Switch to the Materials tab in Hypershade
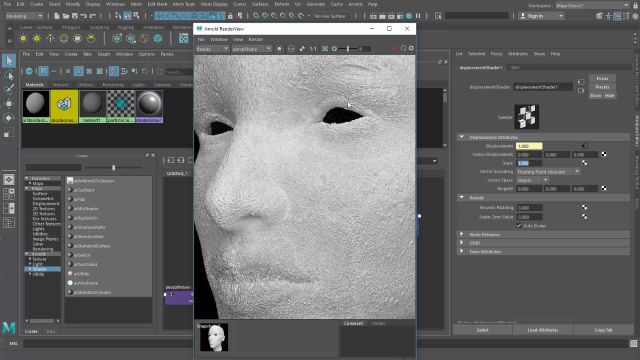 tap(34, 84)
